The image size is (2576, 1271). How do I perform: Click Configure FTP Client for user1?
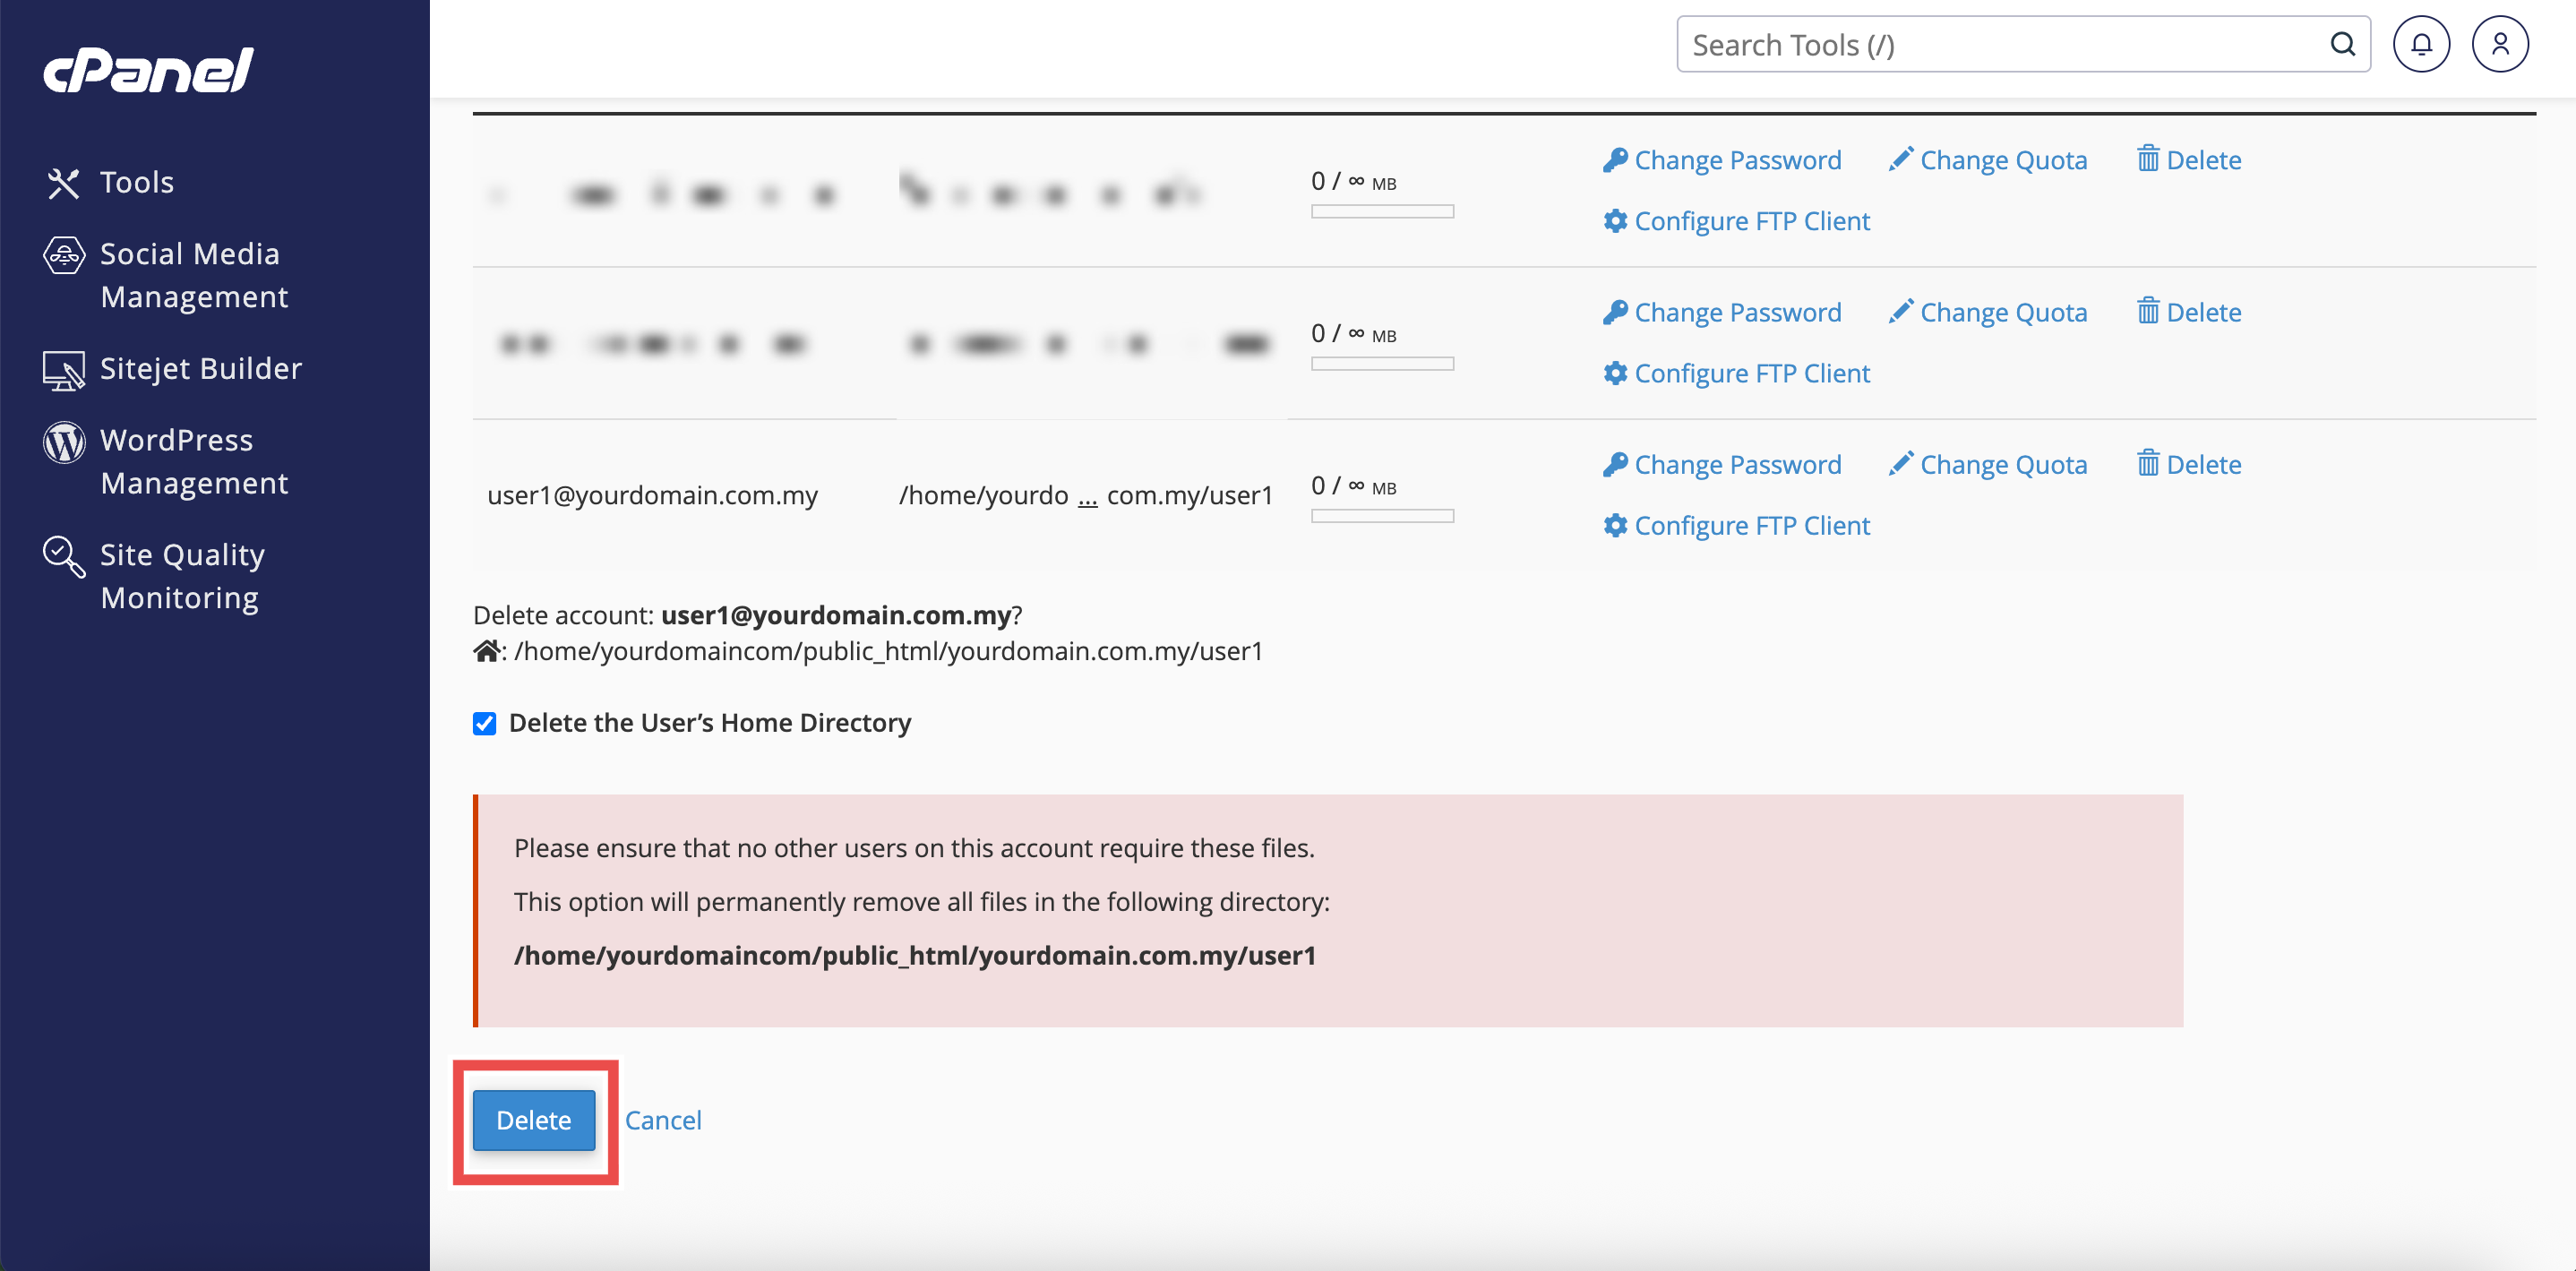tap(1751, 526)
